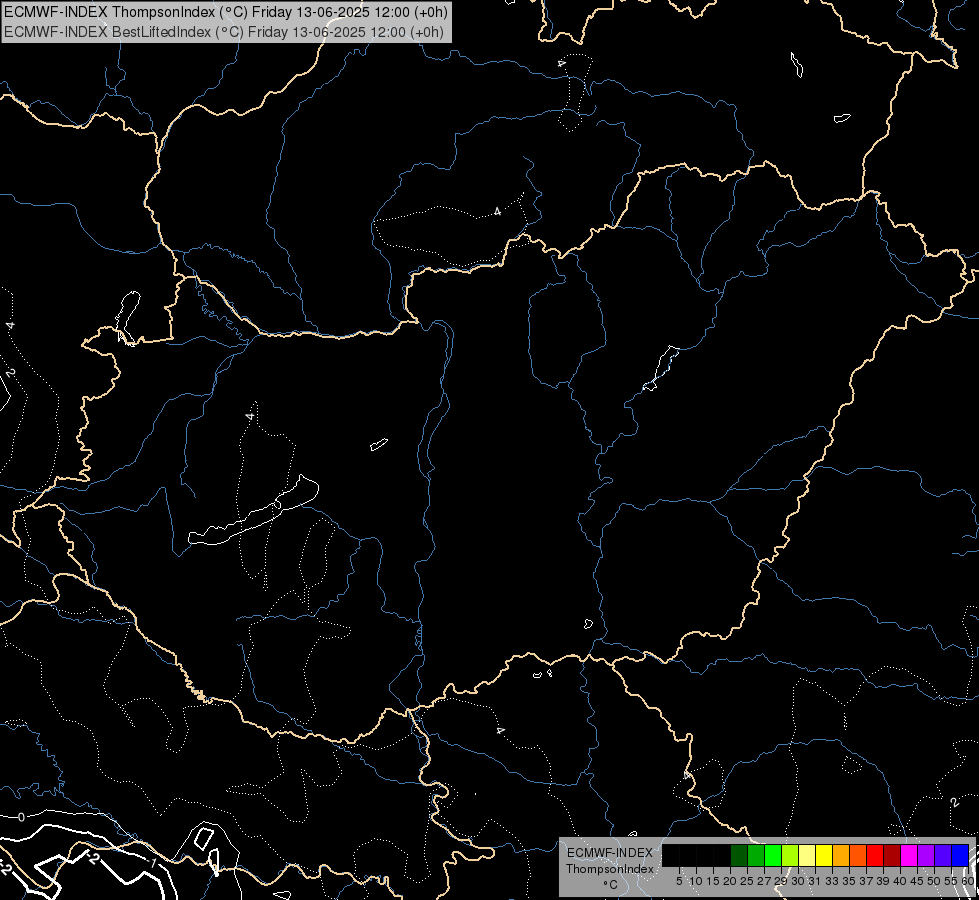Select the bright red 37–39 legend swatch

[875, 855]
